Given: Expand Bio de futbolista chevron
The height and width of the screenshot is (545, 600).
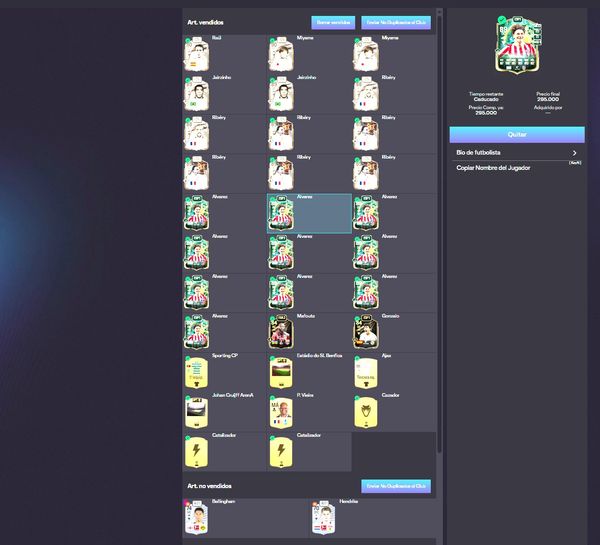Looking at the screenshot, I should pos(574,153).
